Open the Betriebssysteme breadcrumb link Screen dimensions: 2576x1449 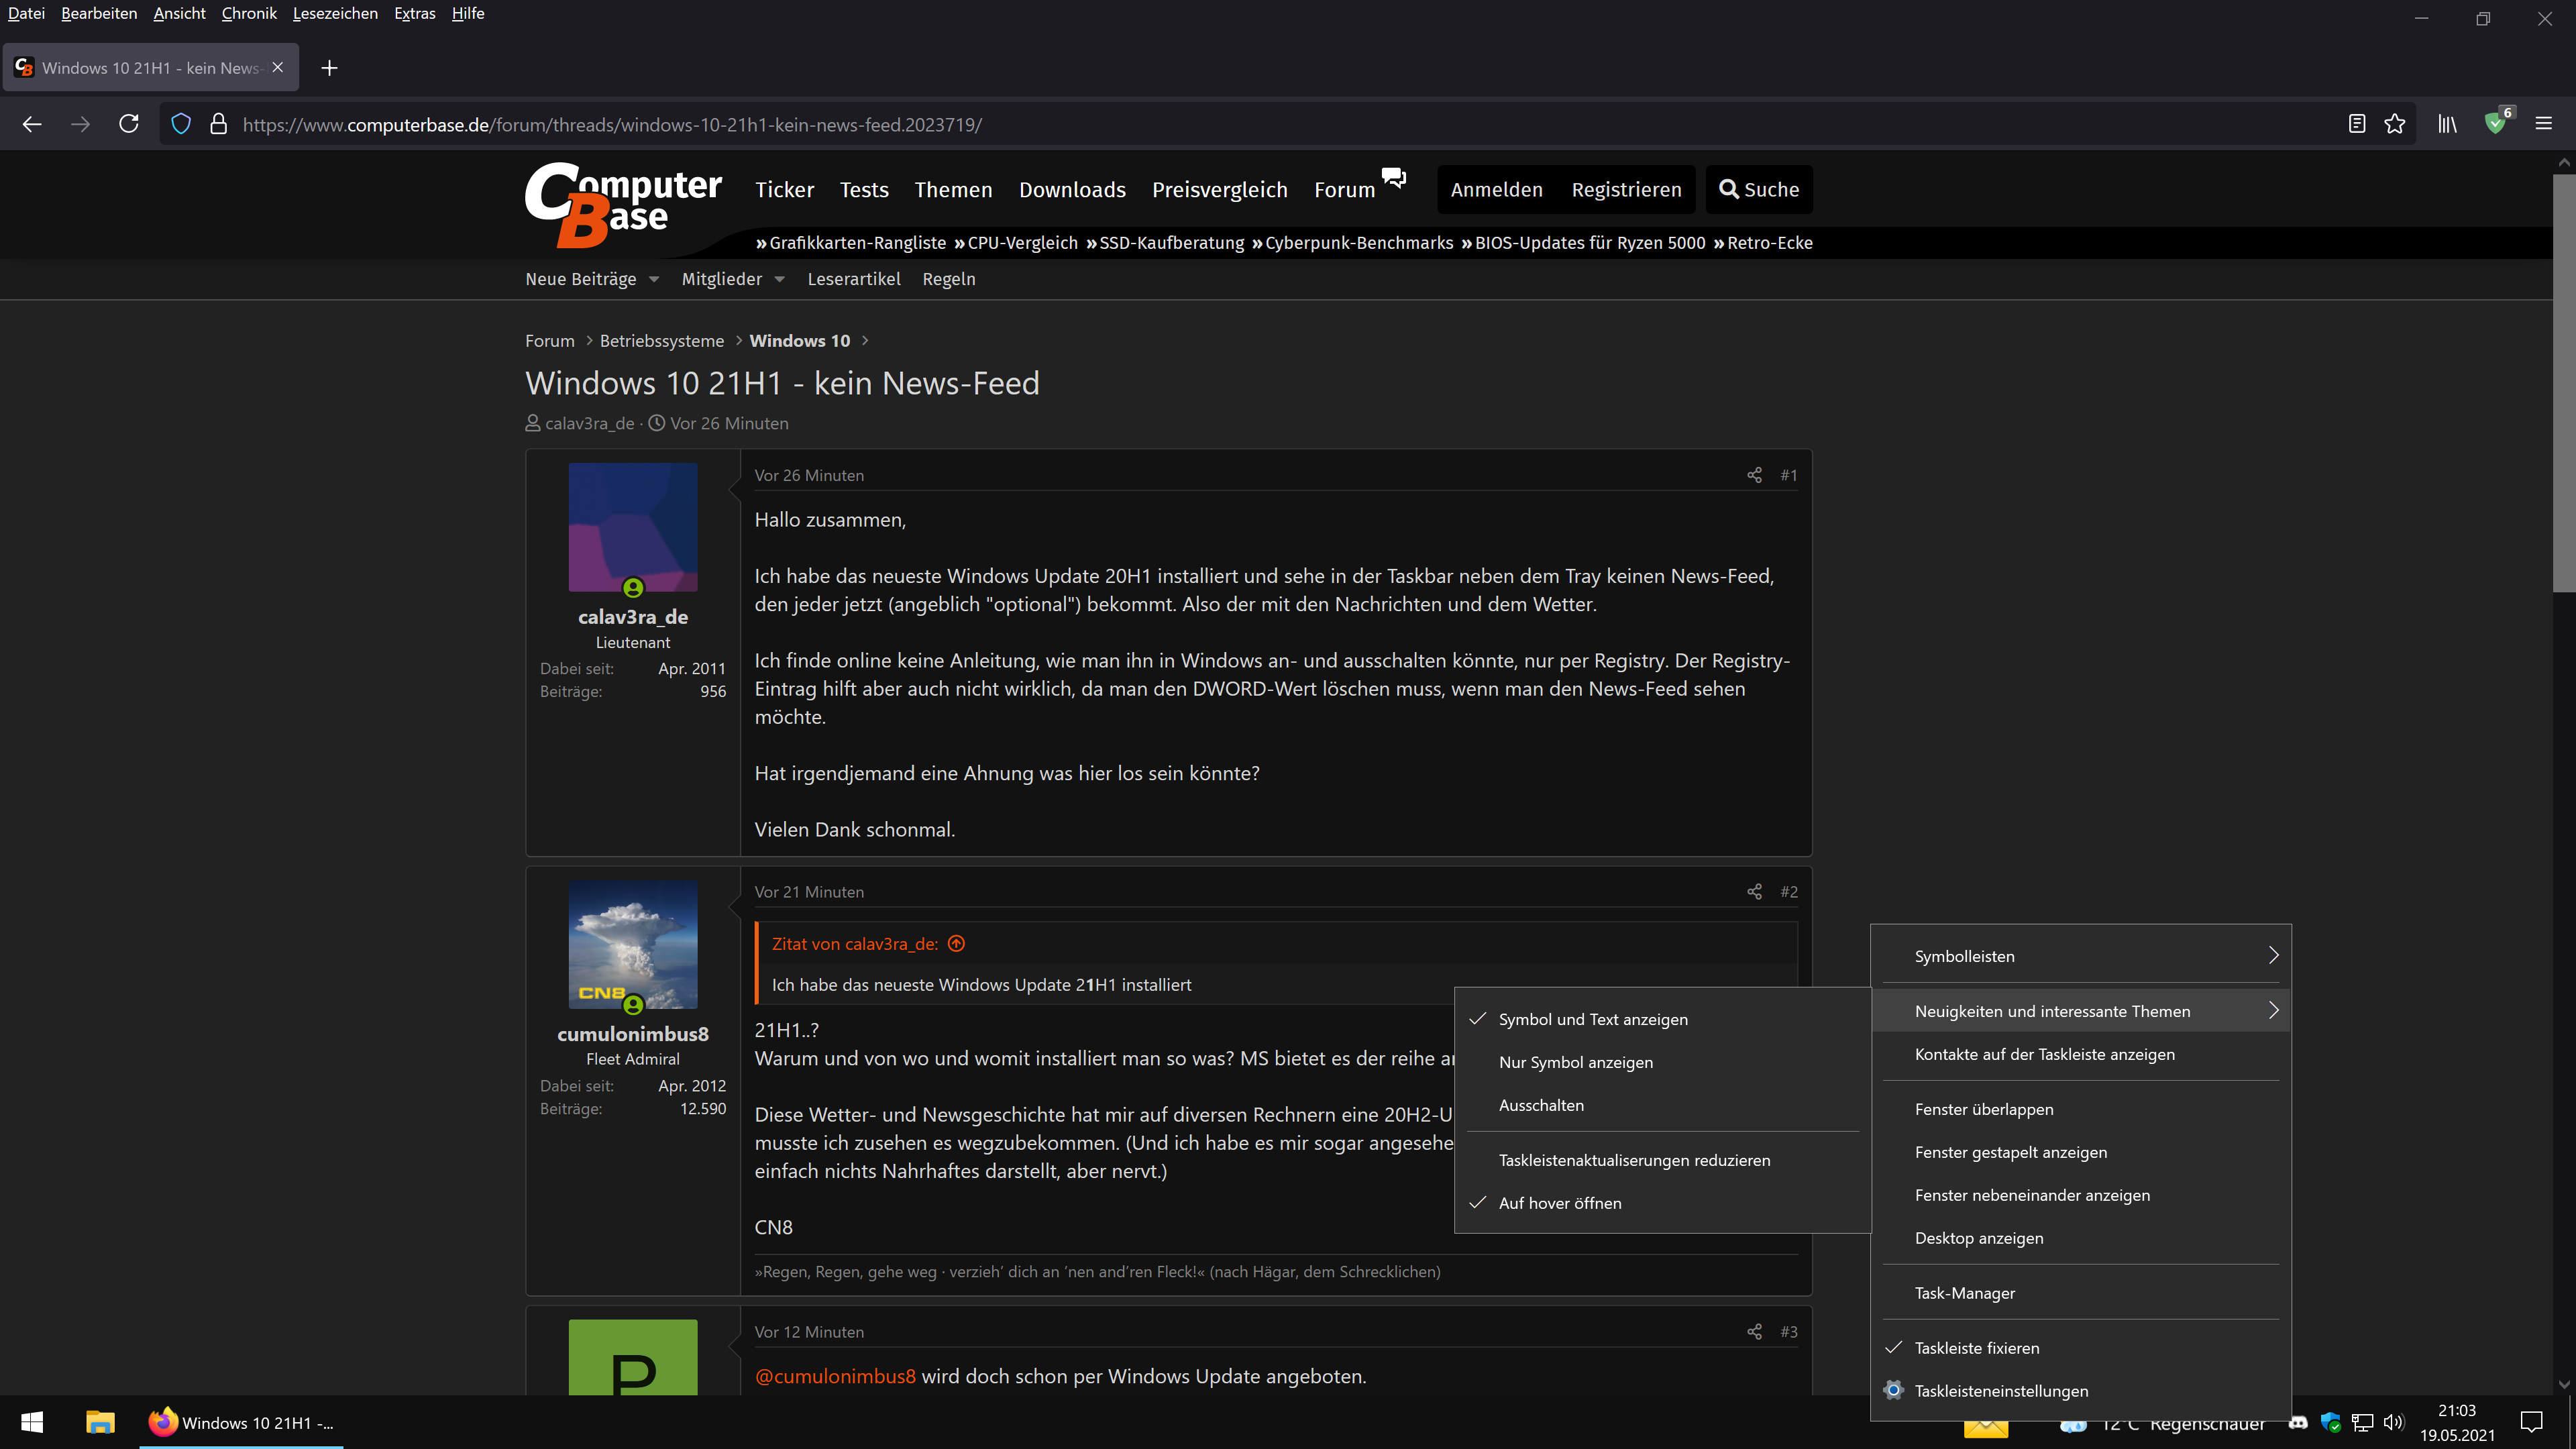pos(661,341)
